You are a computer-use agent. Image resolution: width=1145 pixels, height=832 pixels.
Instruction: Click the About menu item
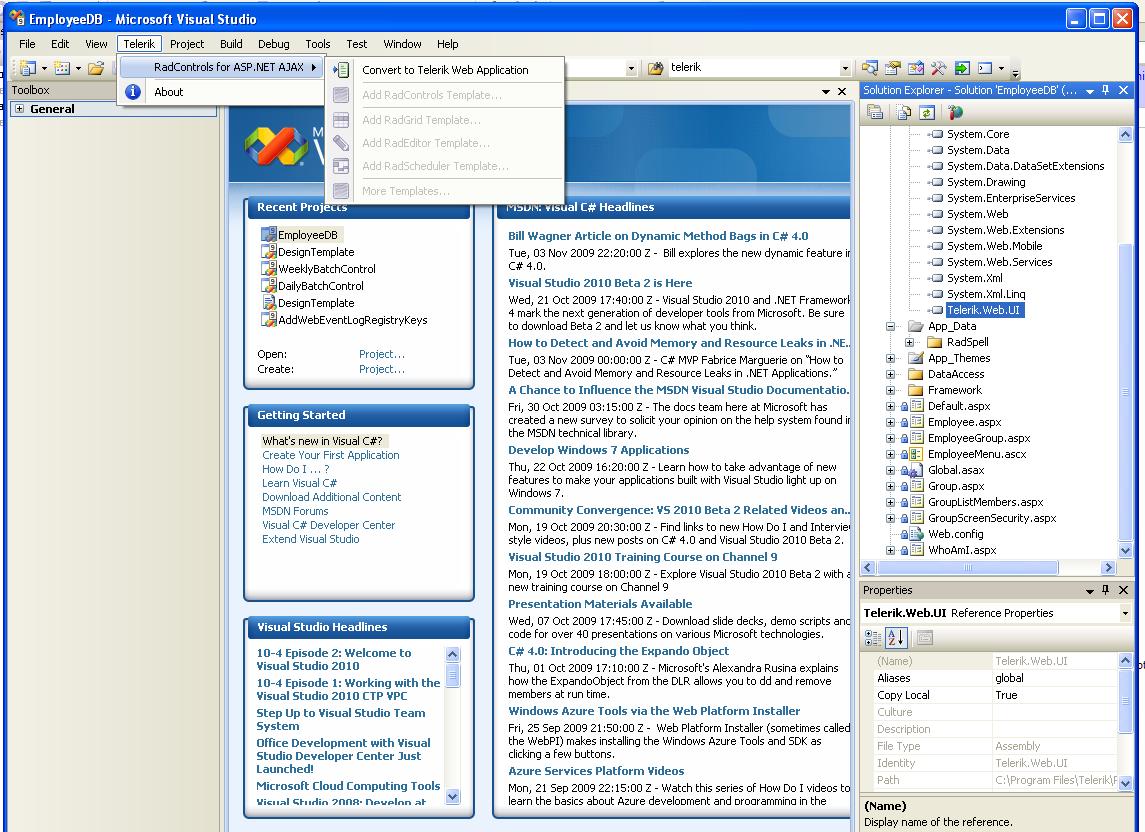coord(168,92)
